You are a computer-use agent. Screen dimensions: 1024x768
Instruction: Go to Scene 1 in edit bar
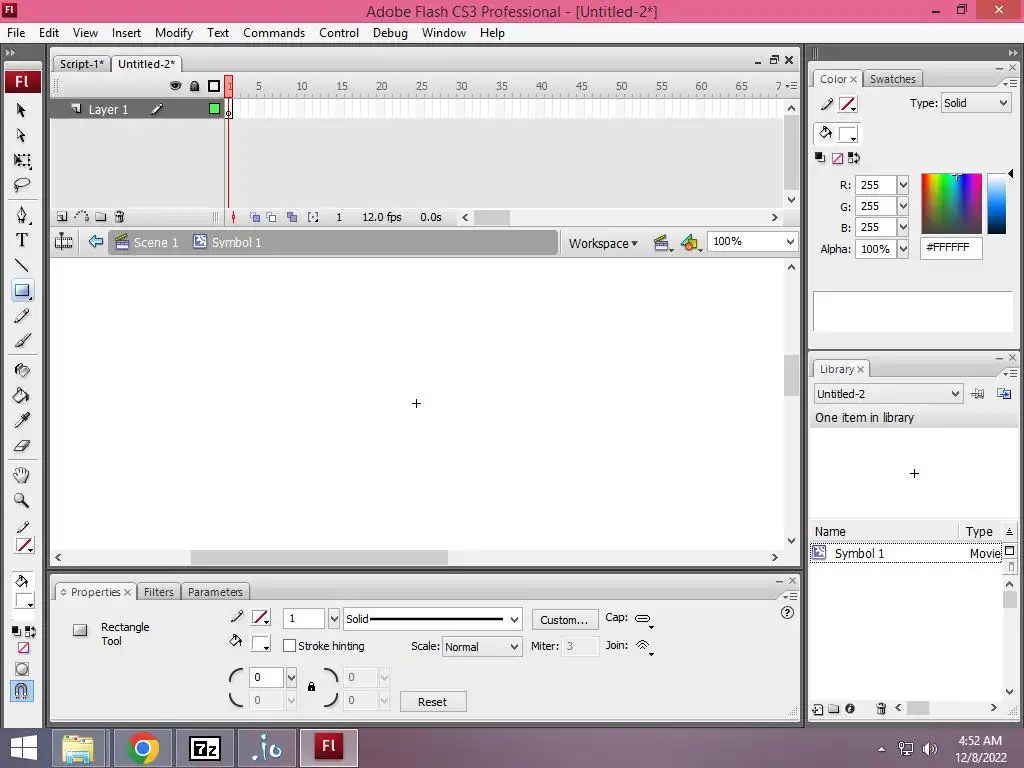[x=147, y=242]
